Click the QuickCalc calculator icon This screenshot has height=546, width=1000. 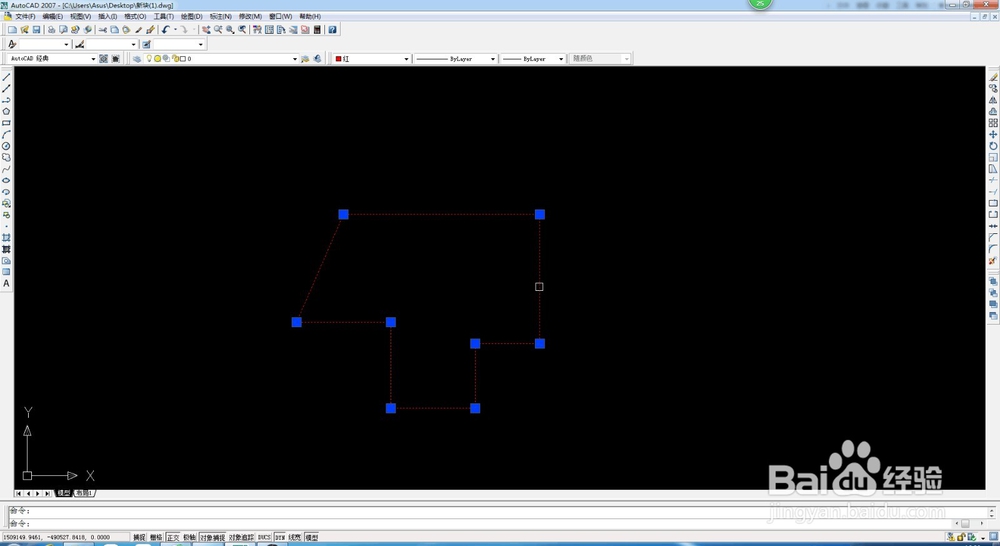coord(317,29)
